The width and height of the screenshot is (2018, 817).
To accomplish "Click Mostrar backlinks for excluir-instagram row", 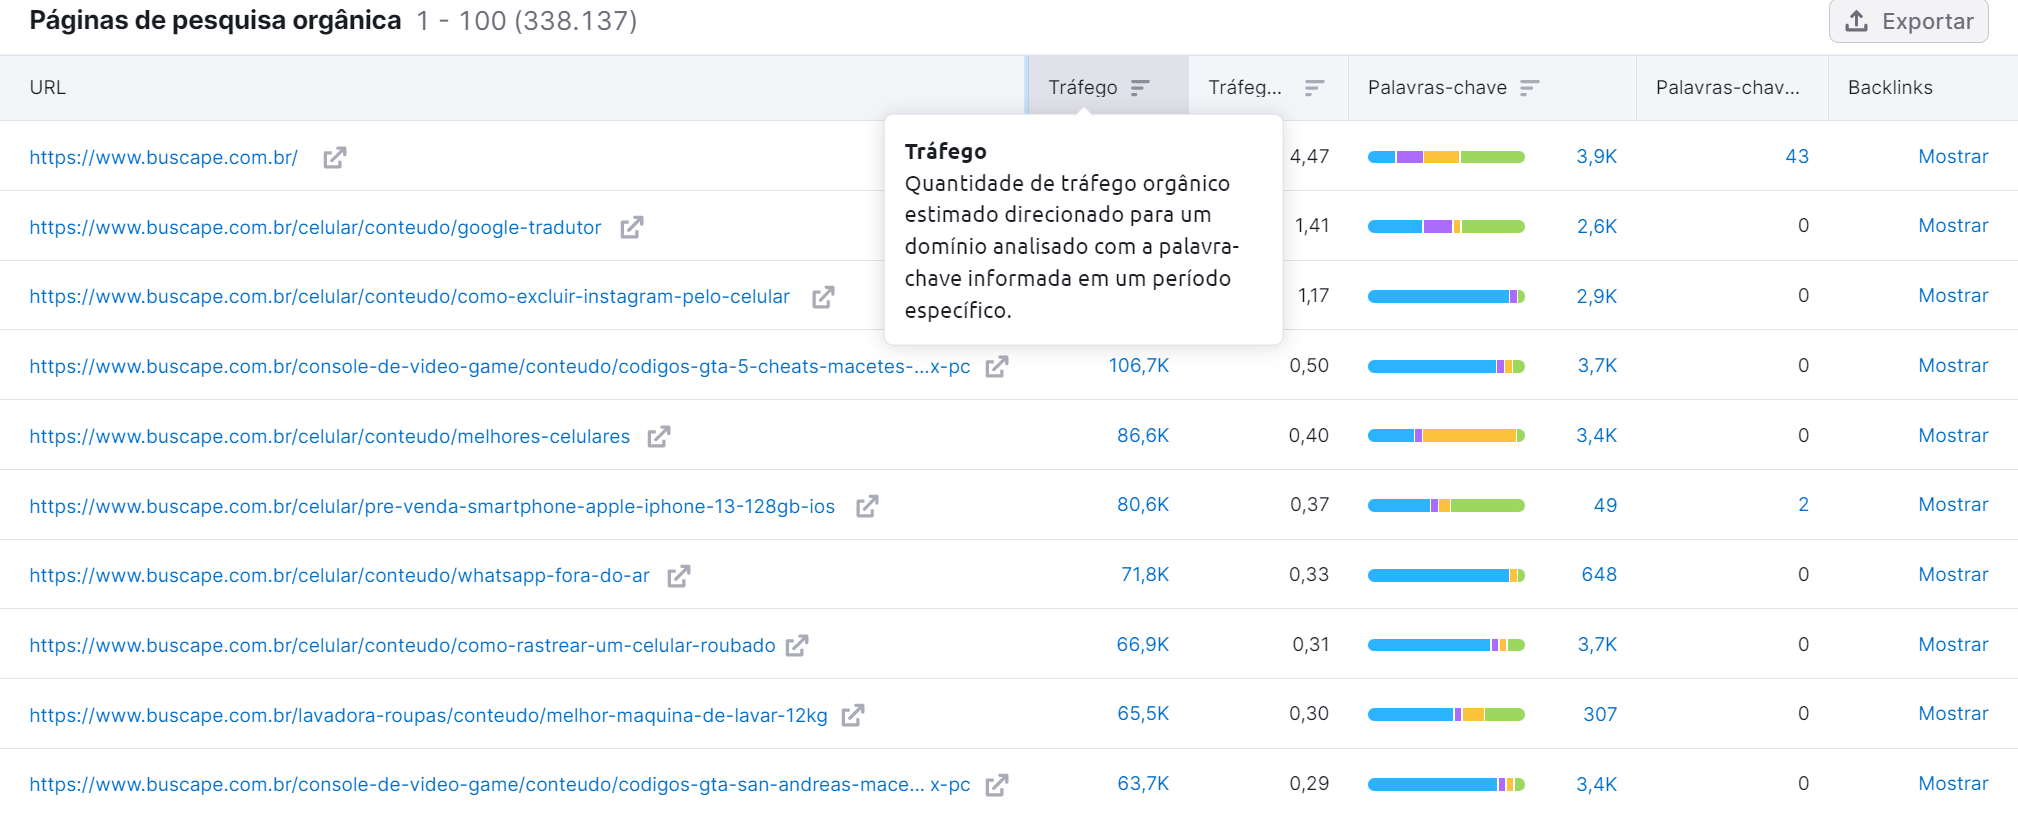I will click(1953, 295).
